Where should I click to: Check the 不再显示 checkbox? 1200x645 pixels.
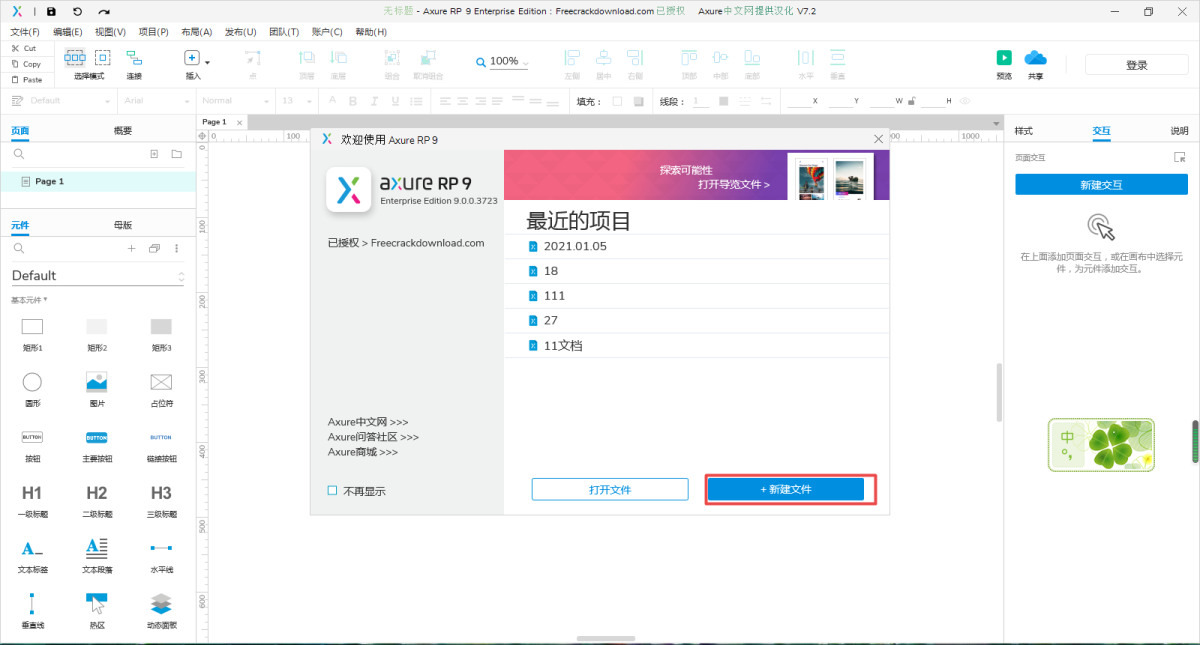tap(333, 491)
